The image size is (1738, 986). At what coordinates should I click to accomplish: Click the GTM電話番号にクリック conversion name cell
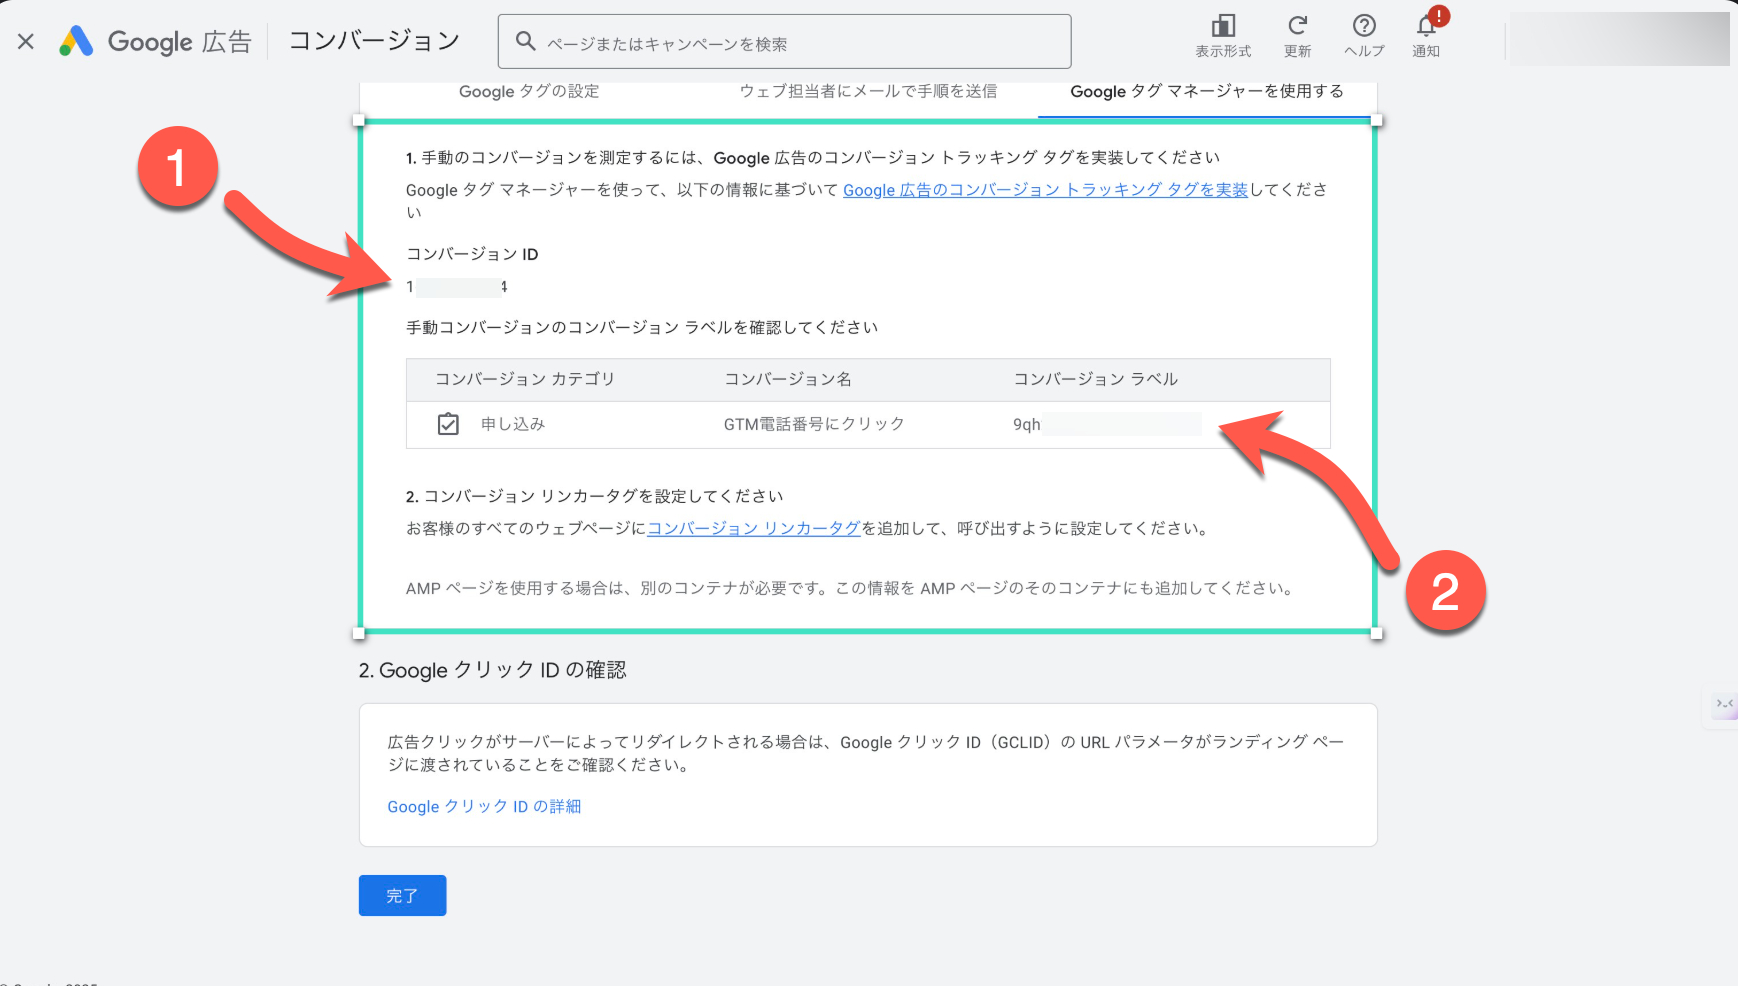(x=814, y=424)
